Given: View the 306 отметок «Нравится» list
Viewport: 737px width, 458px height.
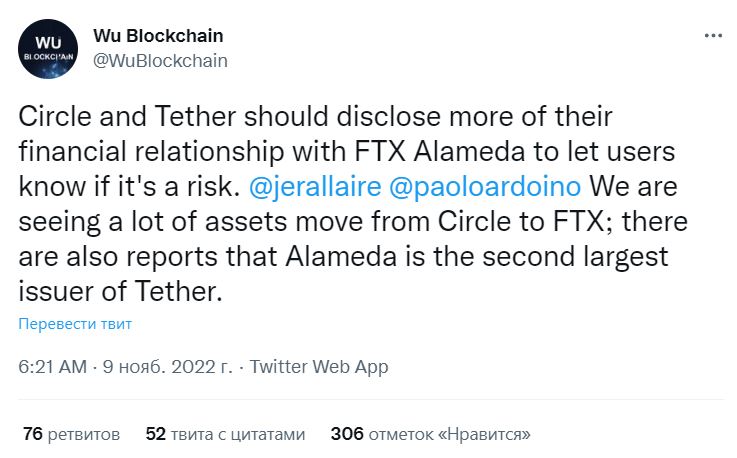Looking at the screenshot, I should (431, 434).
